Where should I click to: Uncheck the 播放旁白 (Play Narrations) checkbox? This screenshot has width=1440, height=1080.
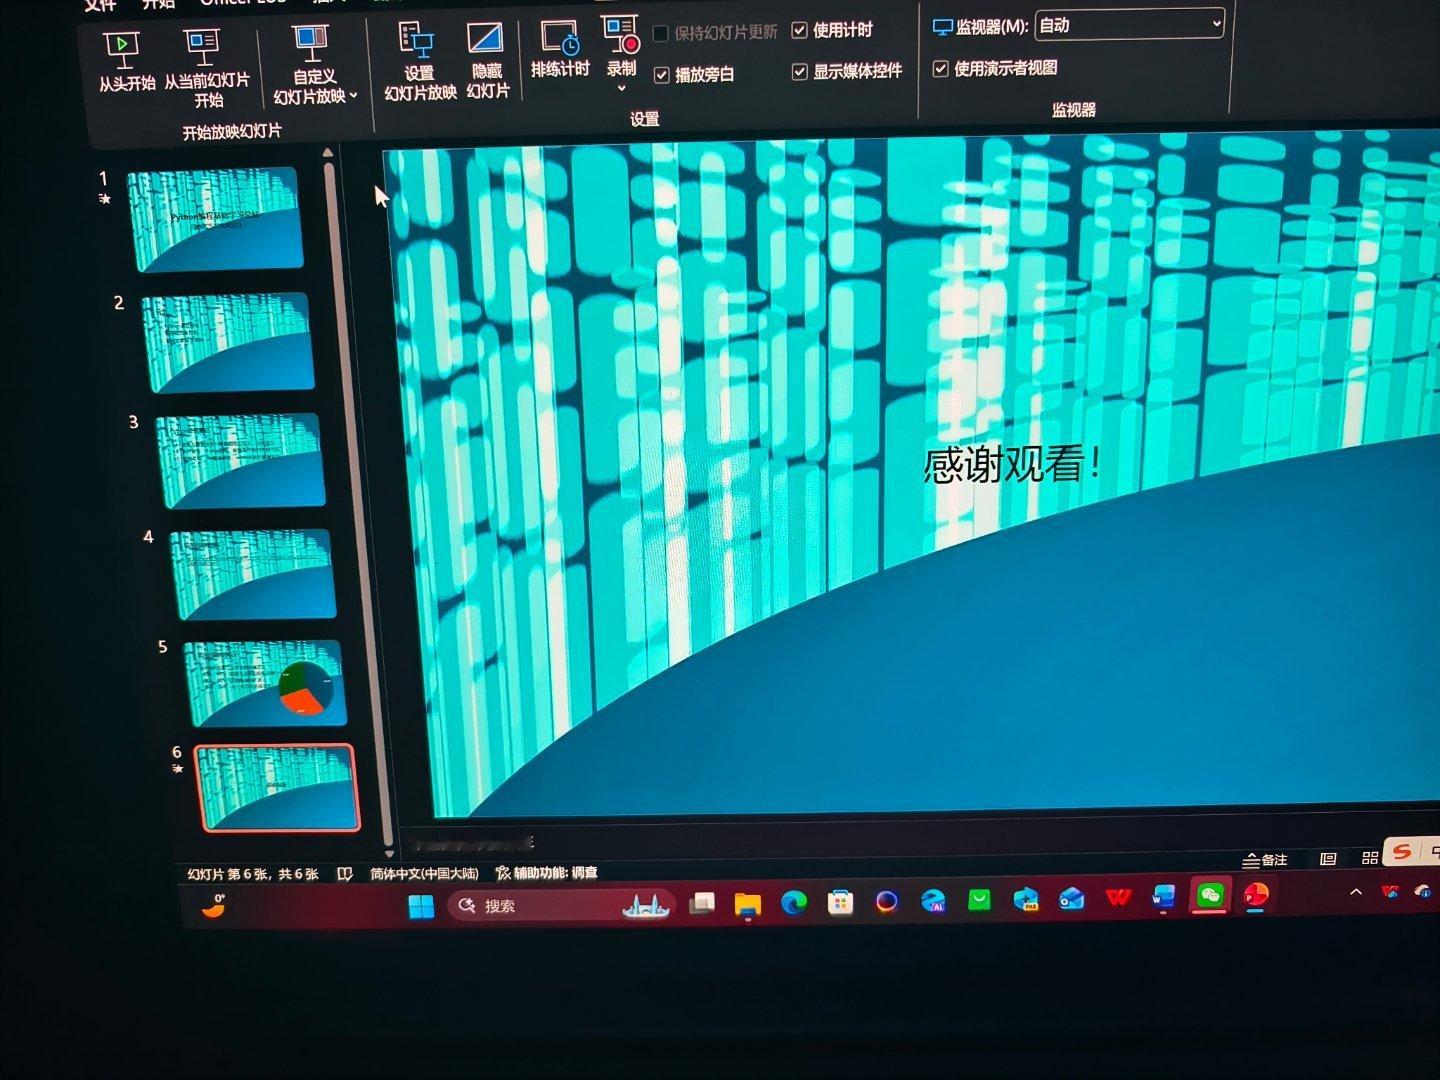click(661, 75)
